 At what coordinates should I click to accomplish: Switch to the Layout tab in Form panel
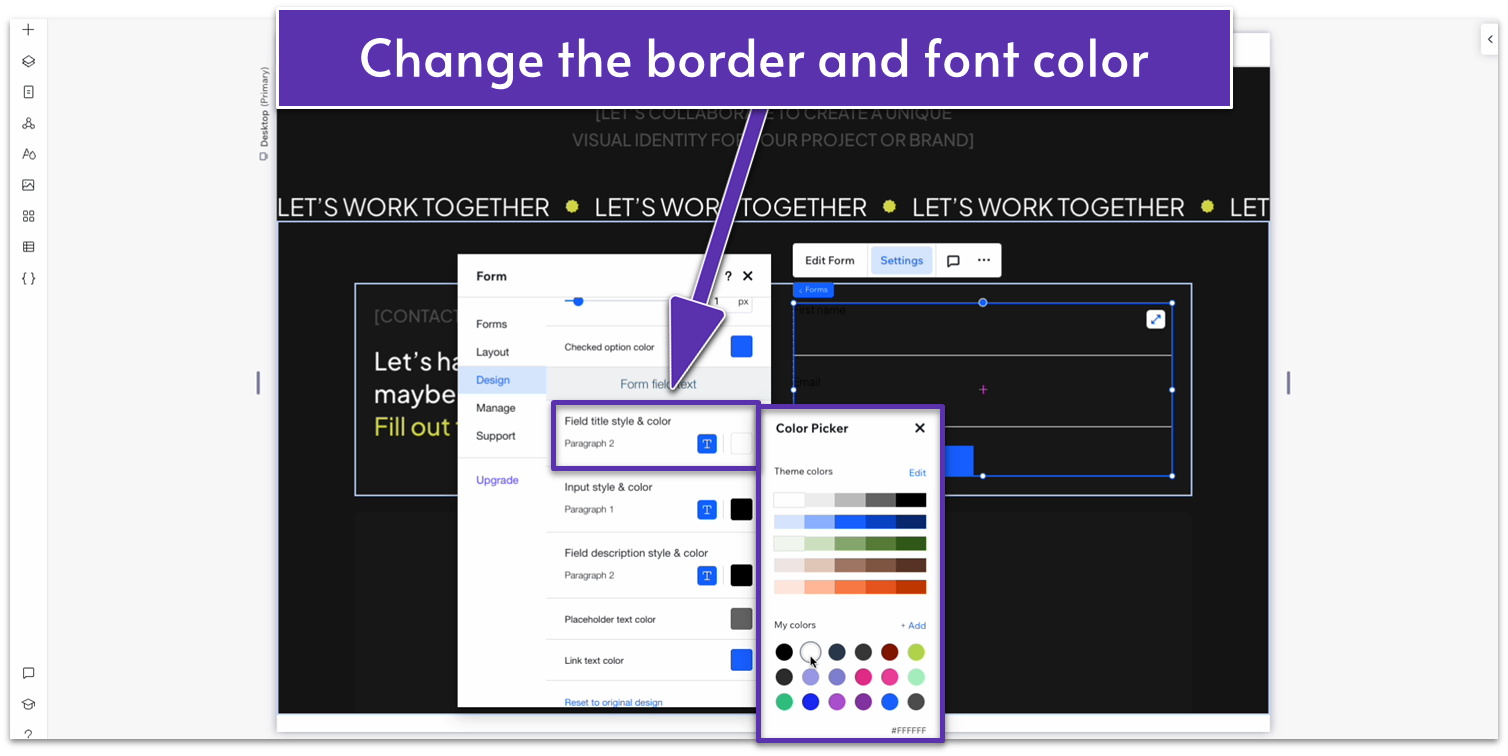pos(492,352)
